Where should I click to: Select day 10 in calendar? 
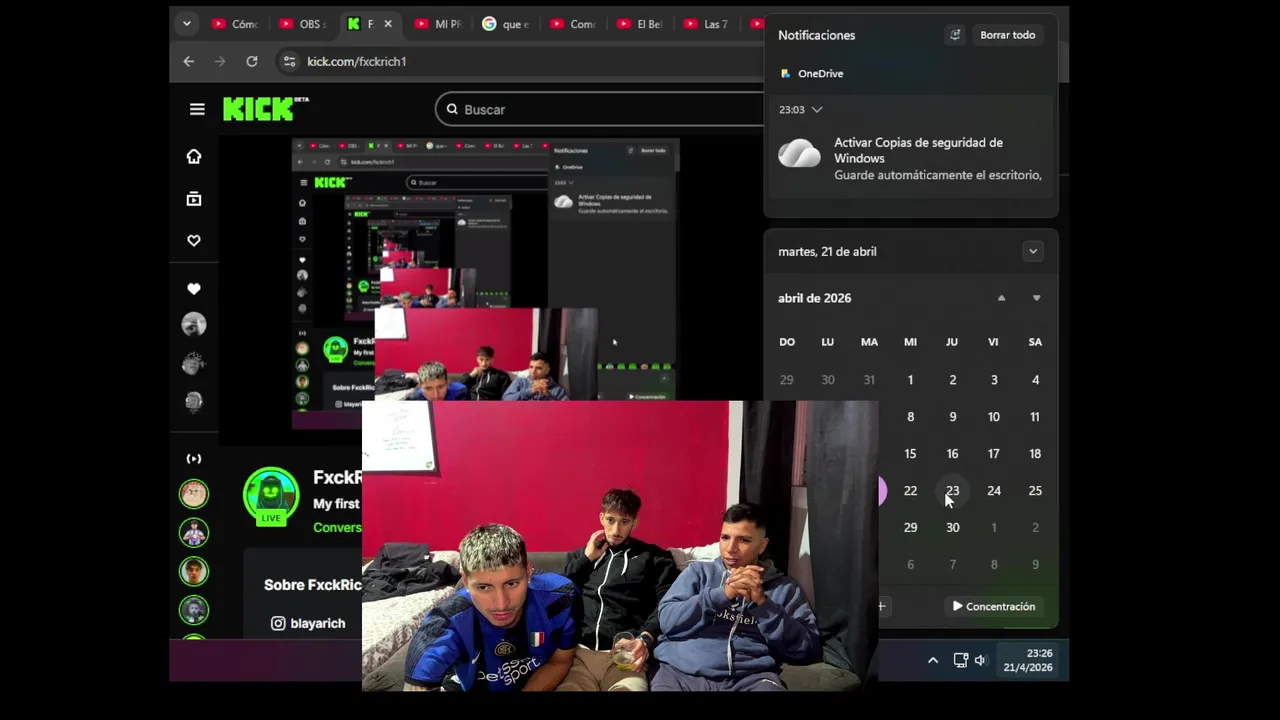[993, 417]
